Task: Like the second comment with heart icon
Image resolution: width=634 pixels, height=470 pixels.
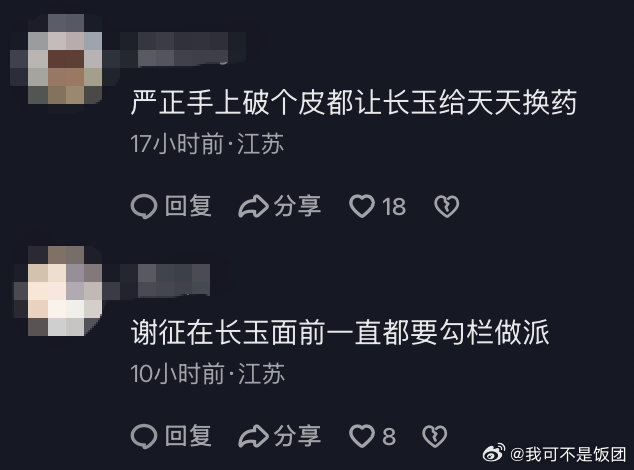Action: pos(361,436)
